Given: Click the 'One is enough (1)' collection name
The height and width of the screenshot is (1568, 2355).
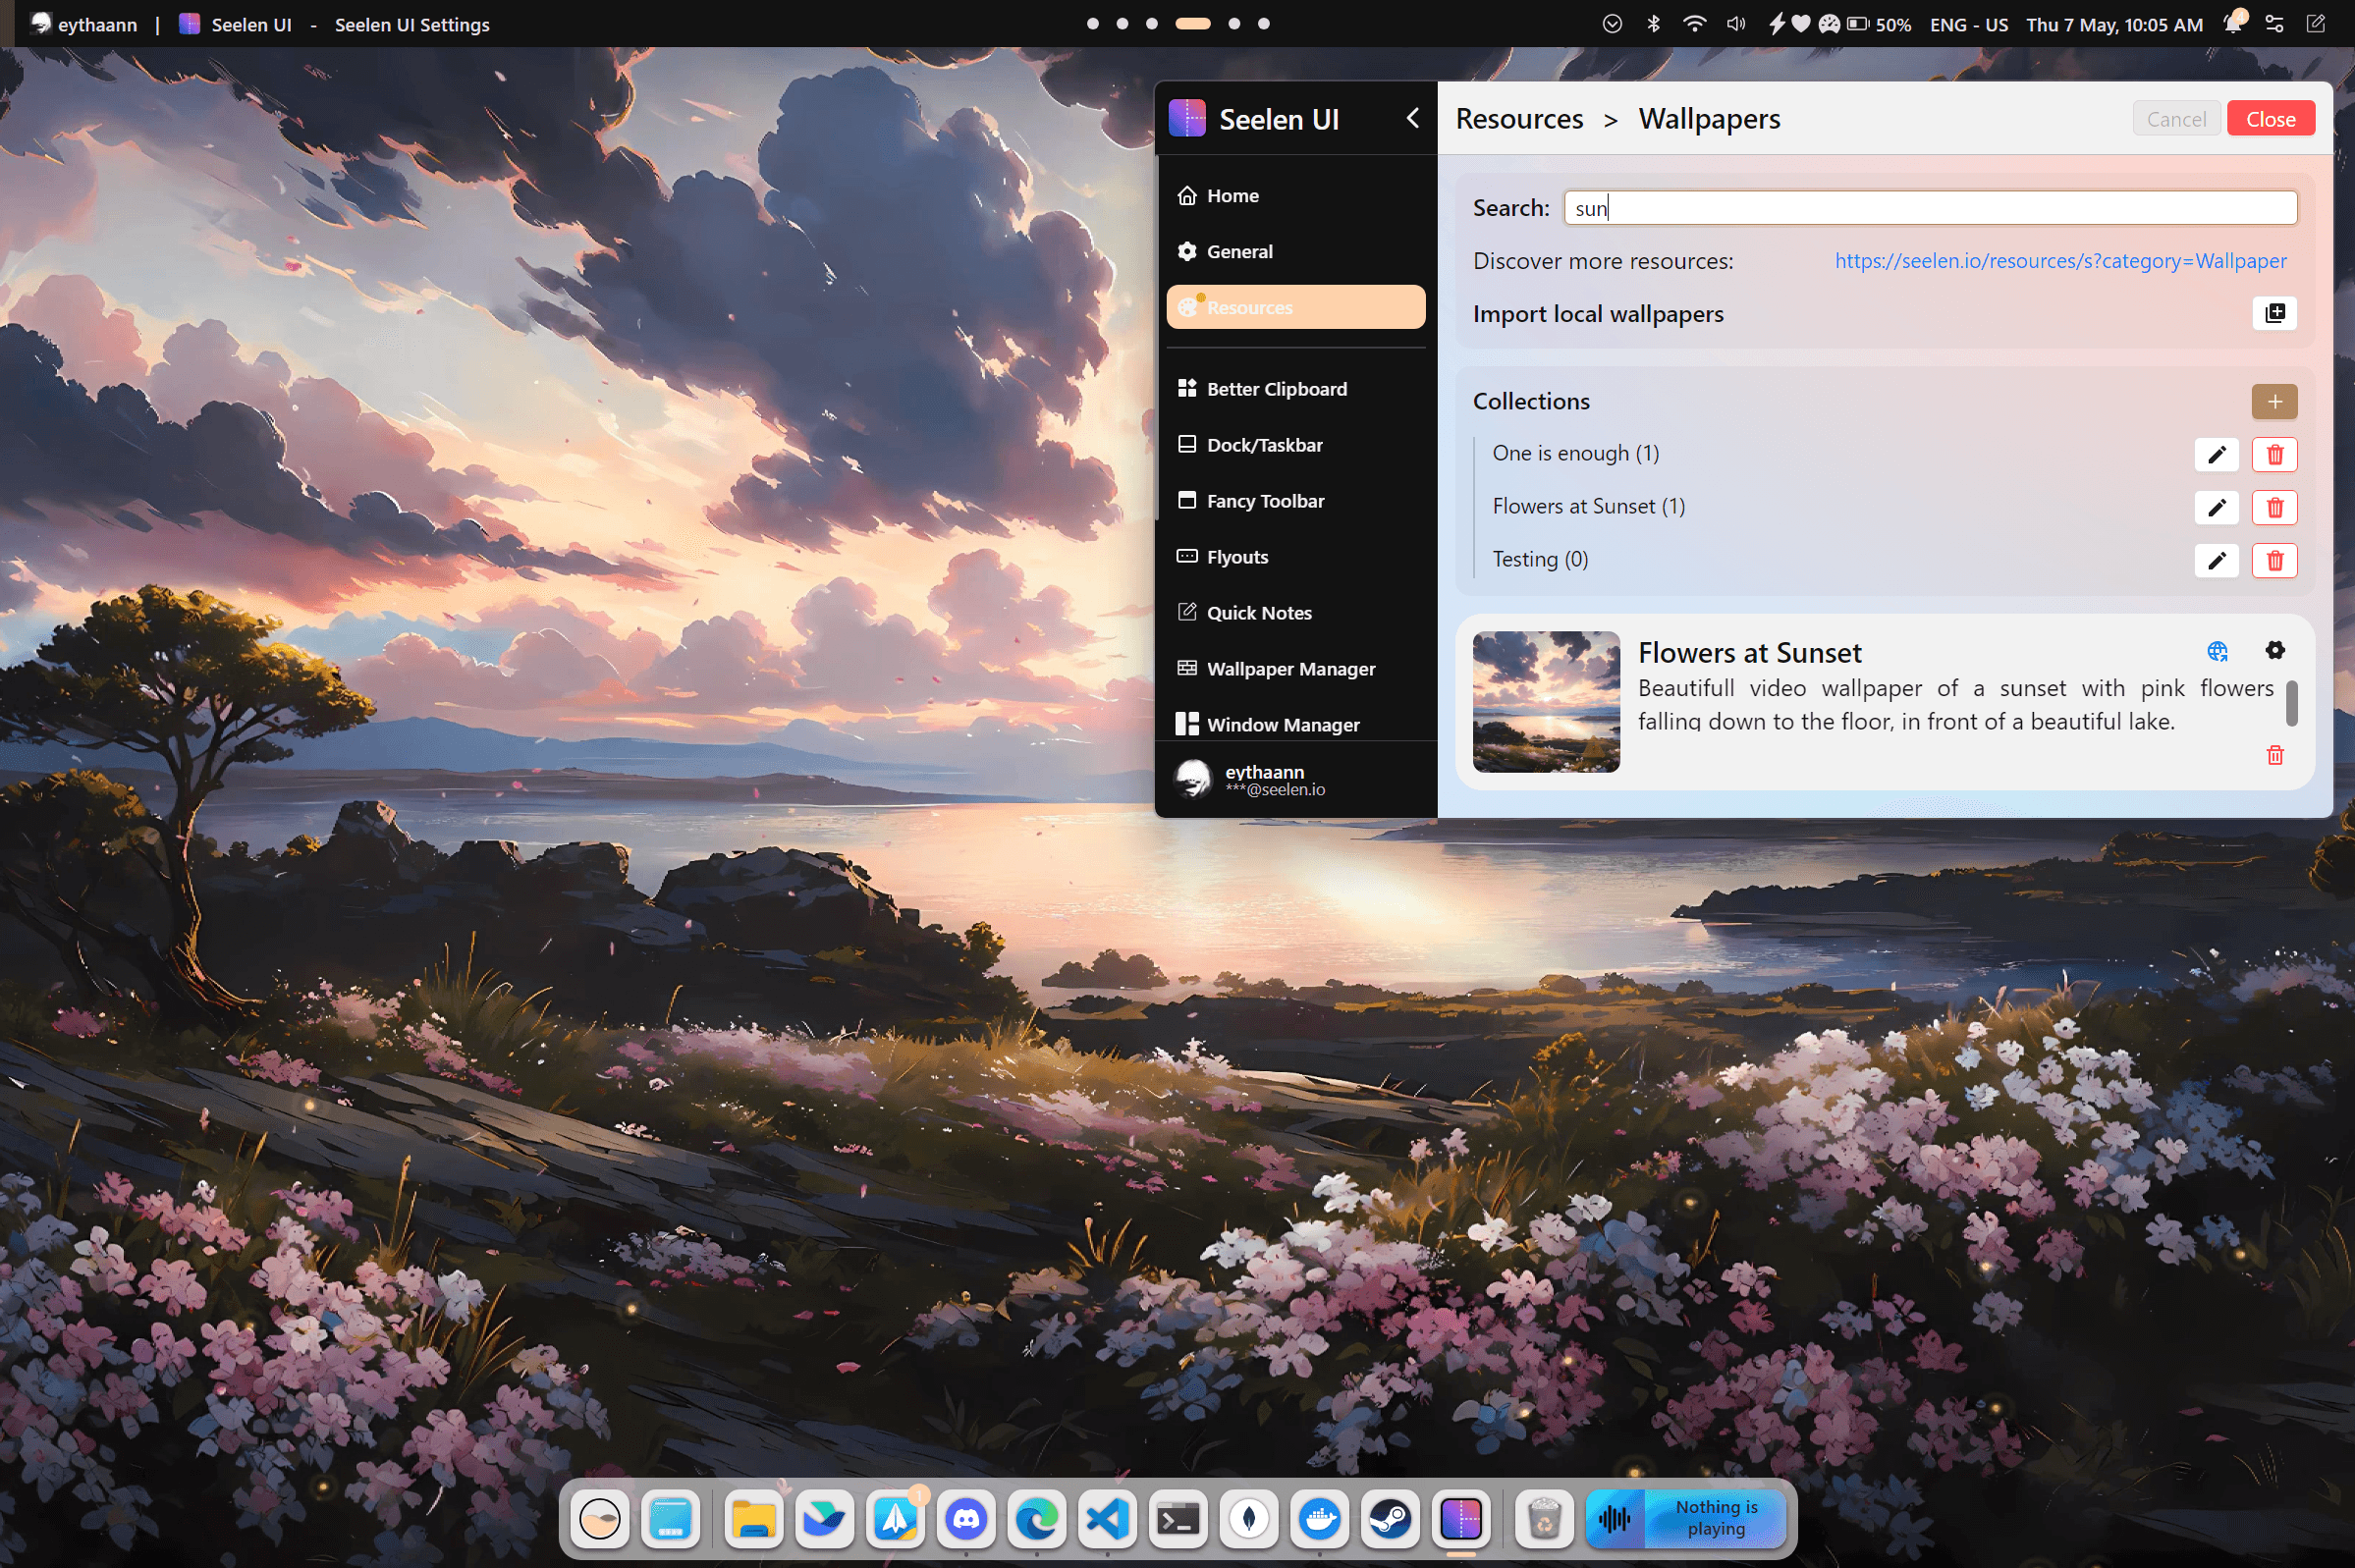Looking at the screenshot, I should tap(1575, 453).
